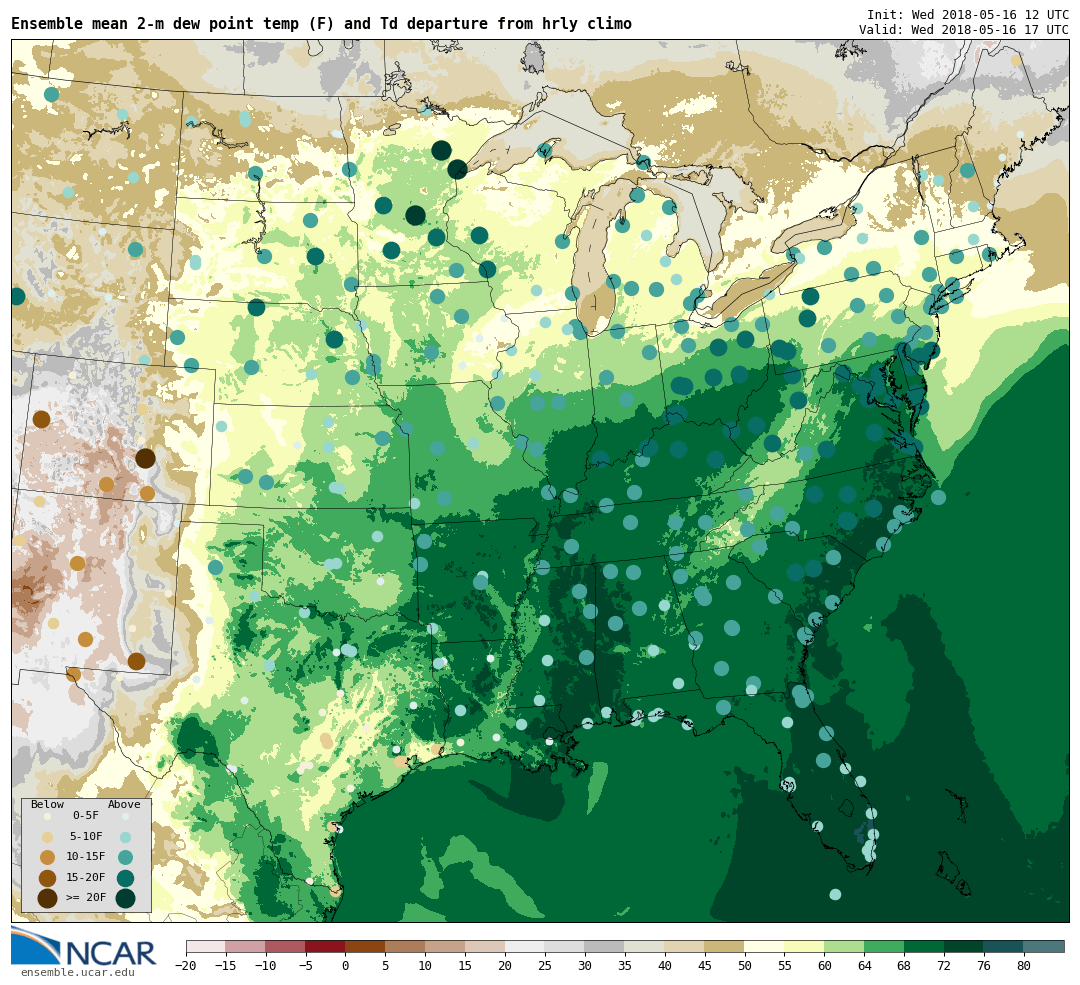Click the 'Below' legend heading
The image size is (1080, 985).
48,805
